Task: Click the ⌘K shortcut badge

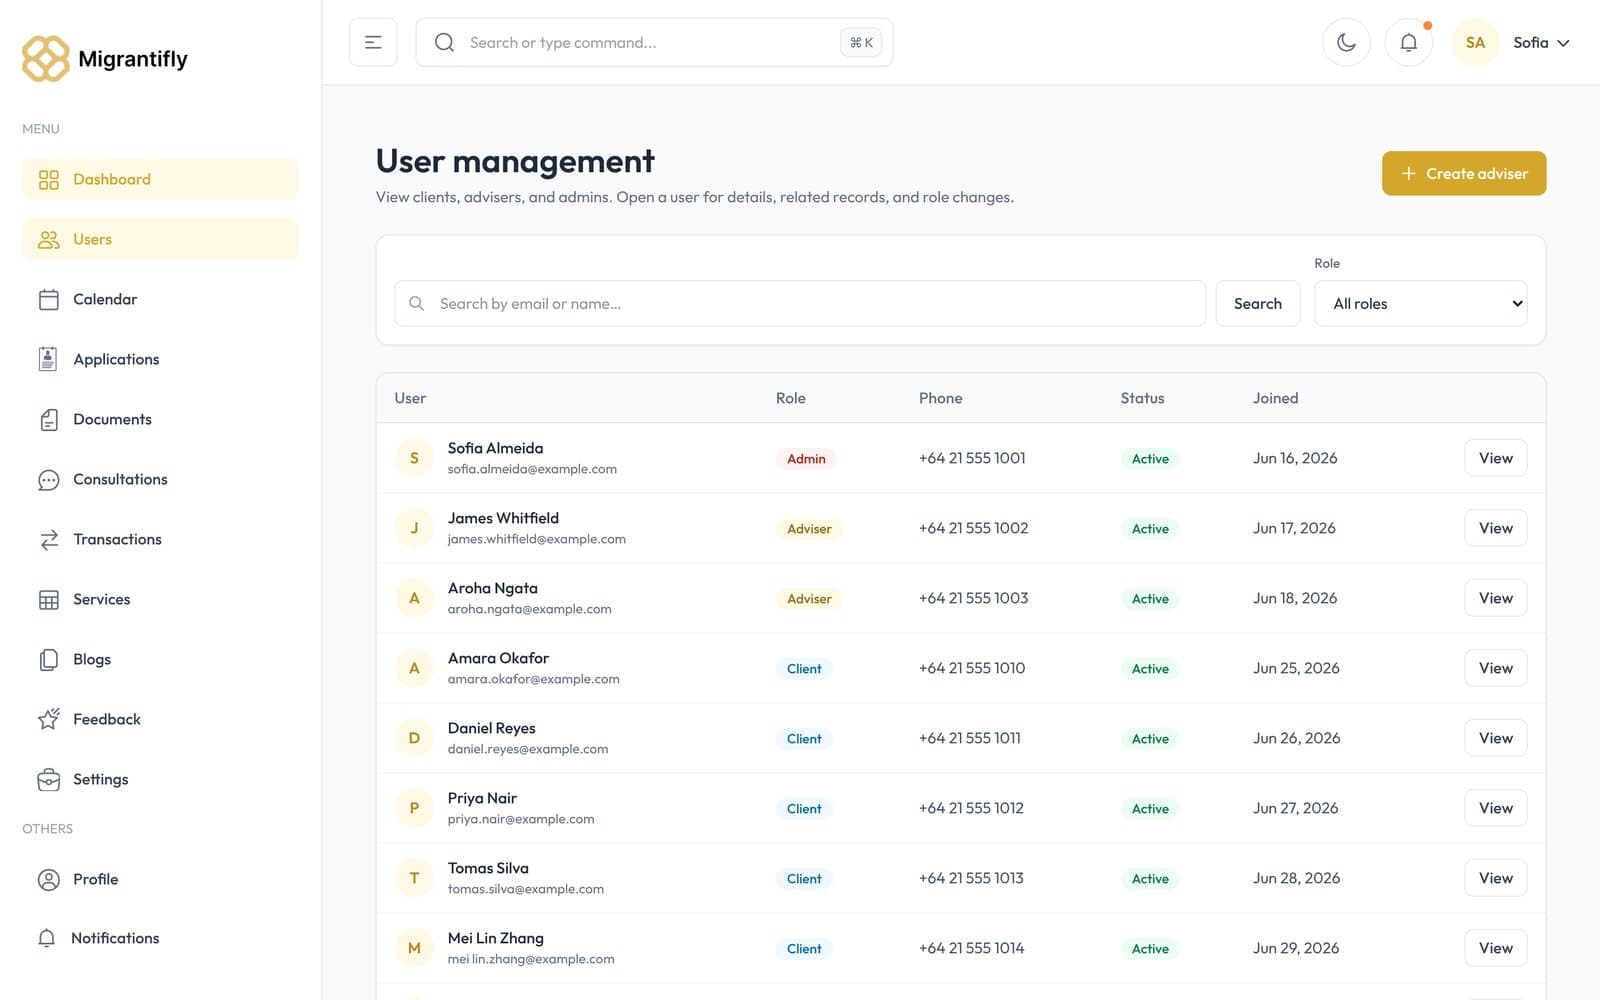Action: click(x=861, y=42)
